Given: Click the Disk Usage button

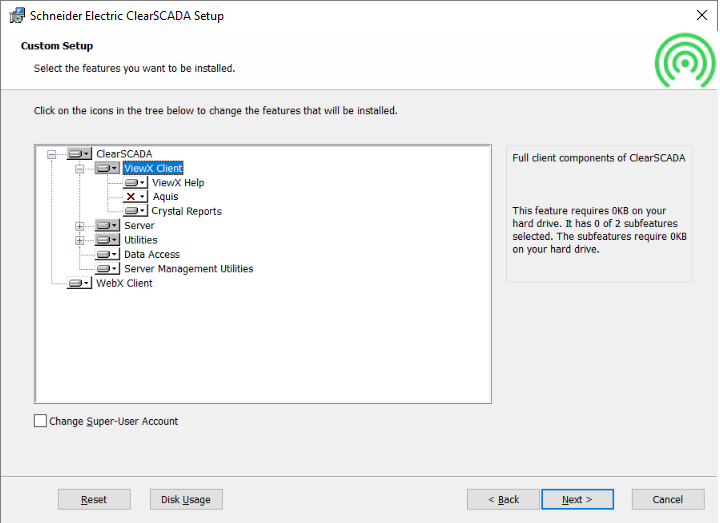Looking at the screenshot, I should (186, 499).
